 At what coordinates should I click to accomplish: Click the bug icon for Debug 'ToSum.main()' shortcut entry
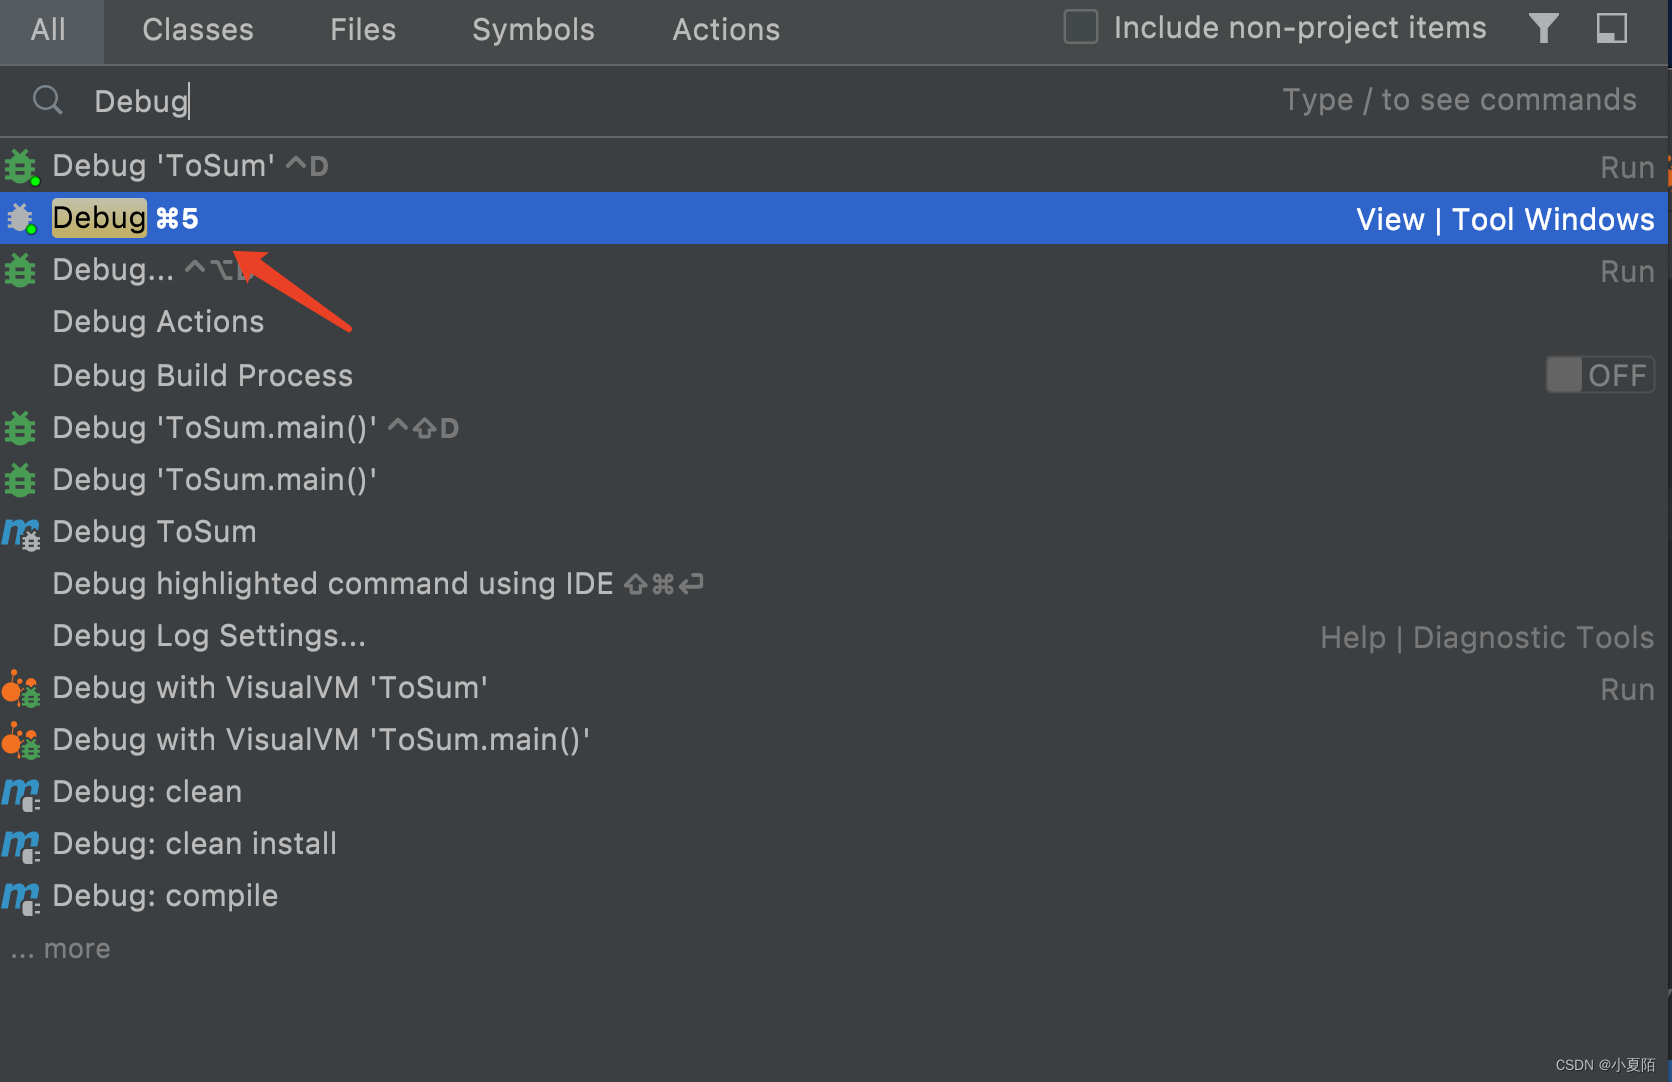[21, 428]
